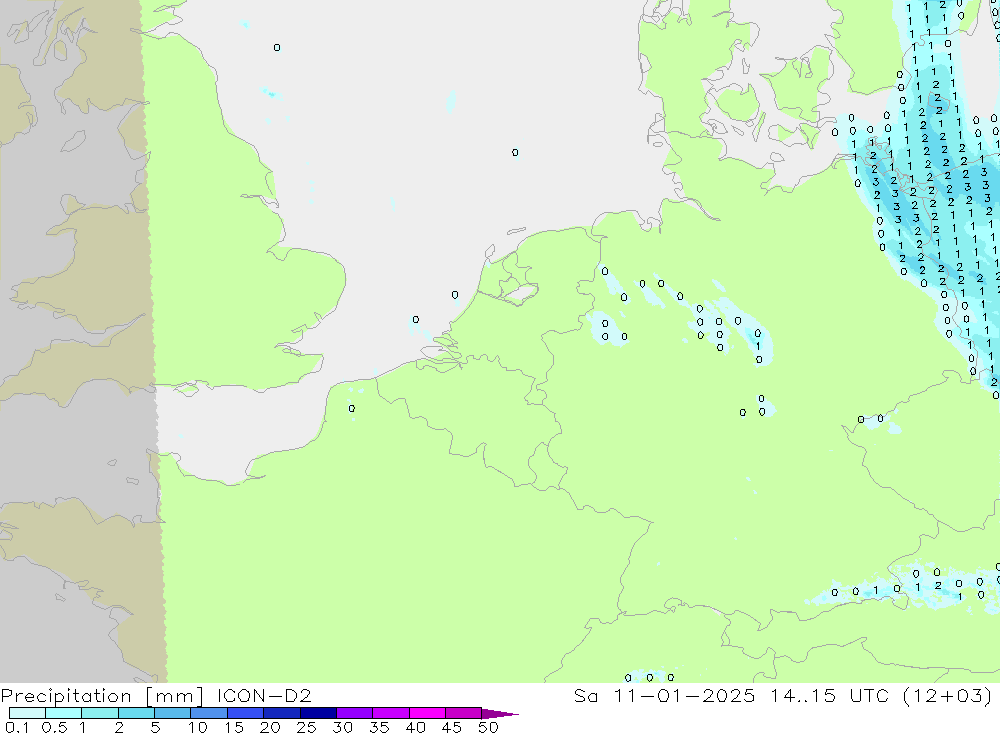Click the 25–30 mm dark navy legend segment

click(318, 713)
